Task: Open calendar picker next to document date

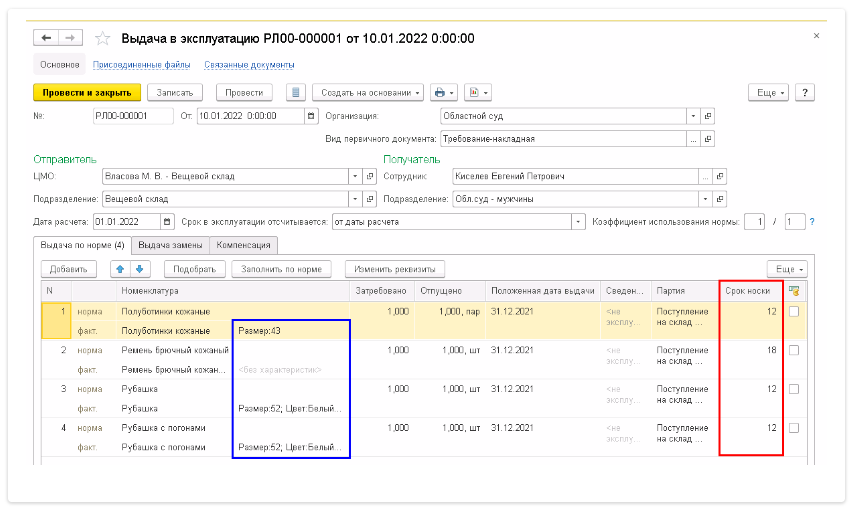Action: [x=310, y=115]
